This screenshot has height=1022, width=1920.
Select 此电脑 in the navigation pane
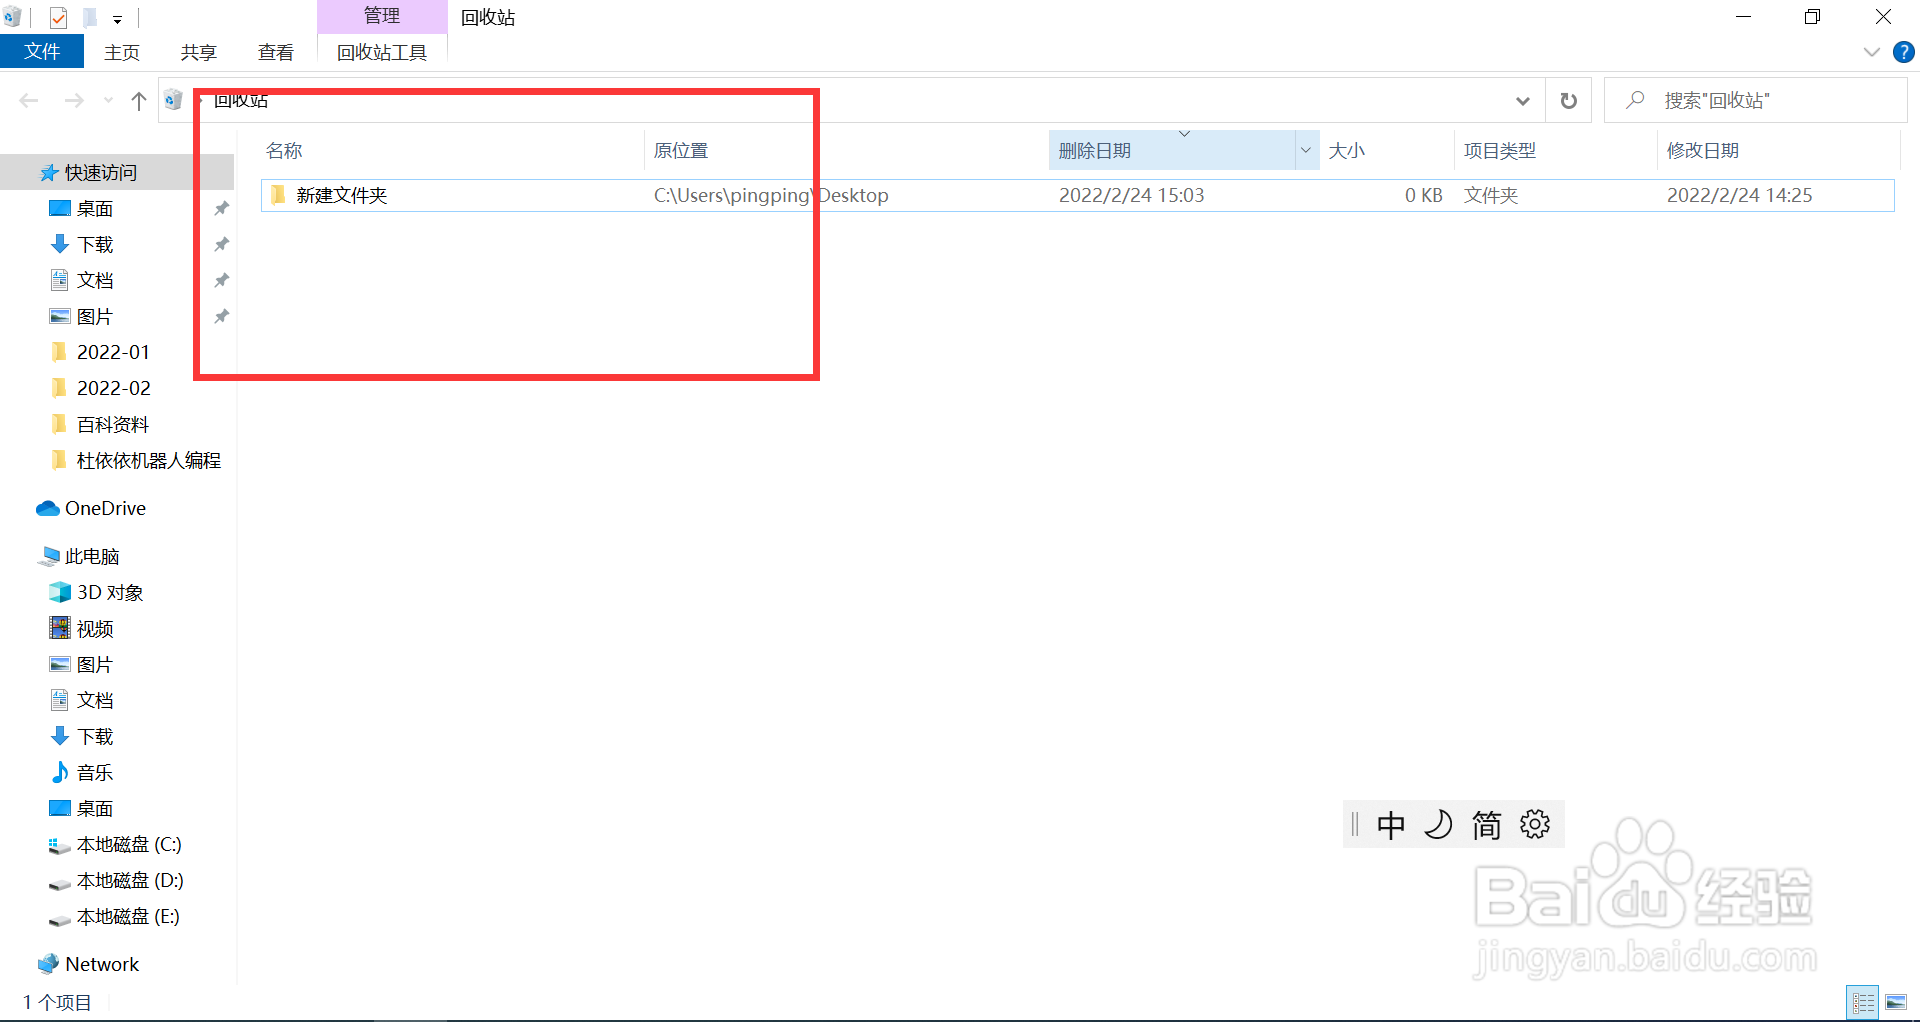point(92,556)
